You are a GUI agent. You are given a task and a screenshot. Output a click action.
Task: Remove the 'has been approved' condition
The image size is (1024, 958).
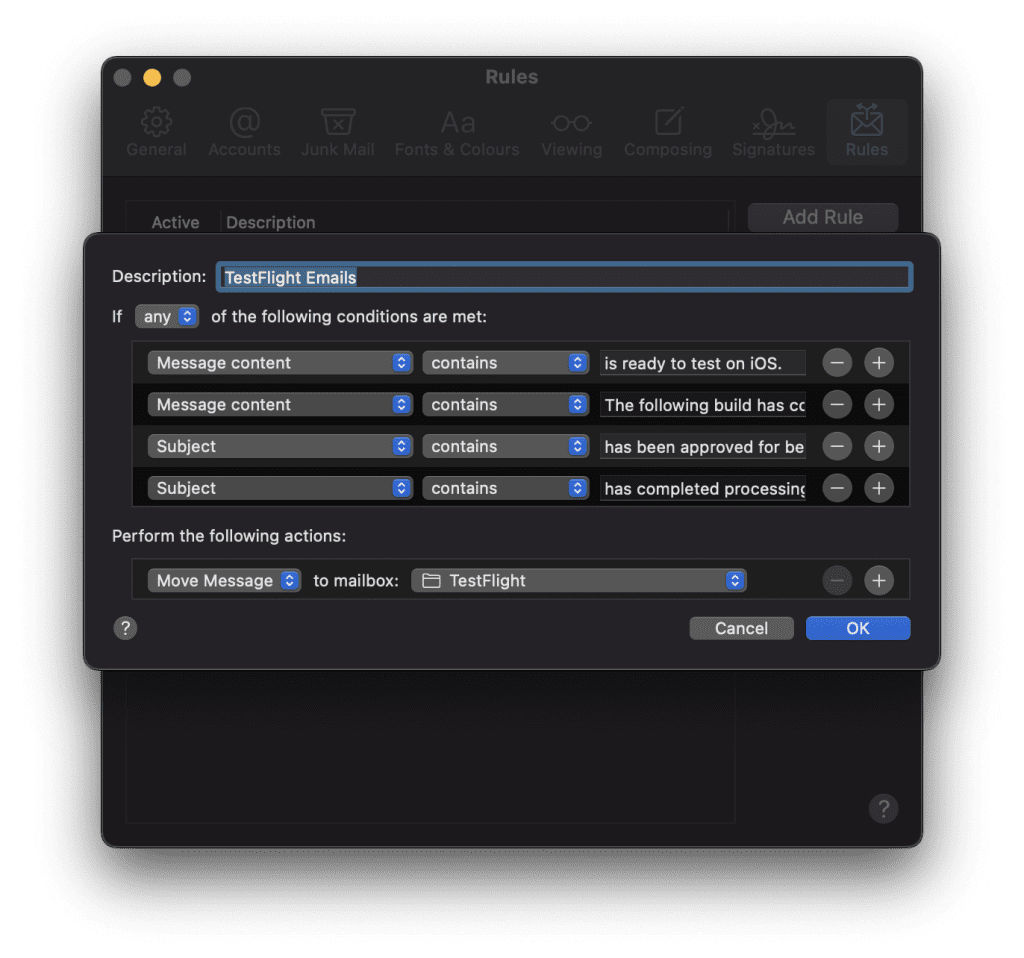coord(837,447)
